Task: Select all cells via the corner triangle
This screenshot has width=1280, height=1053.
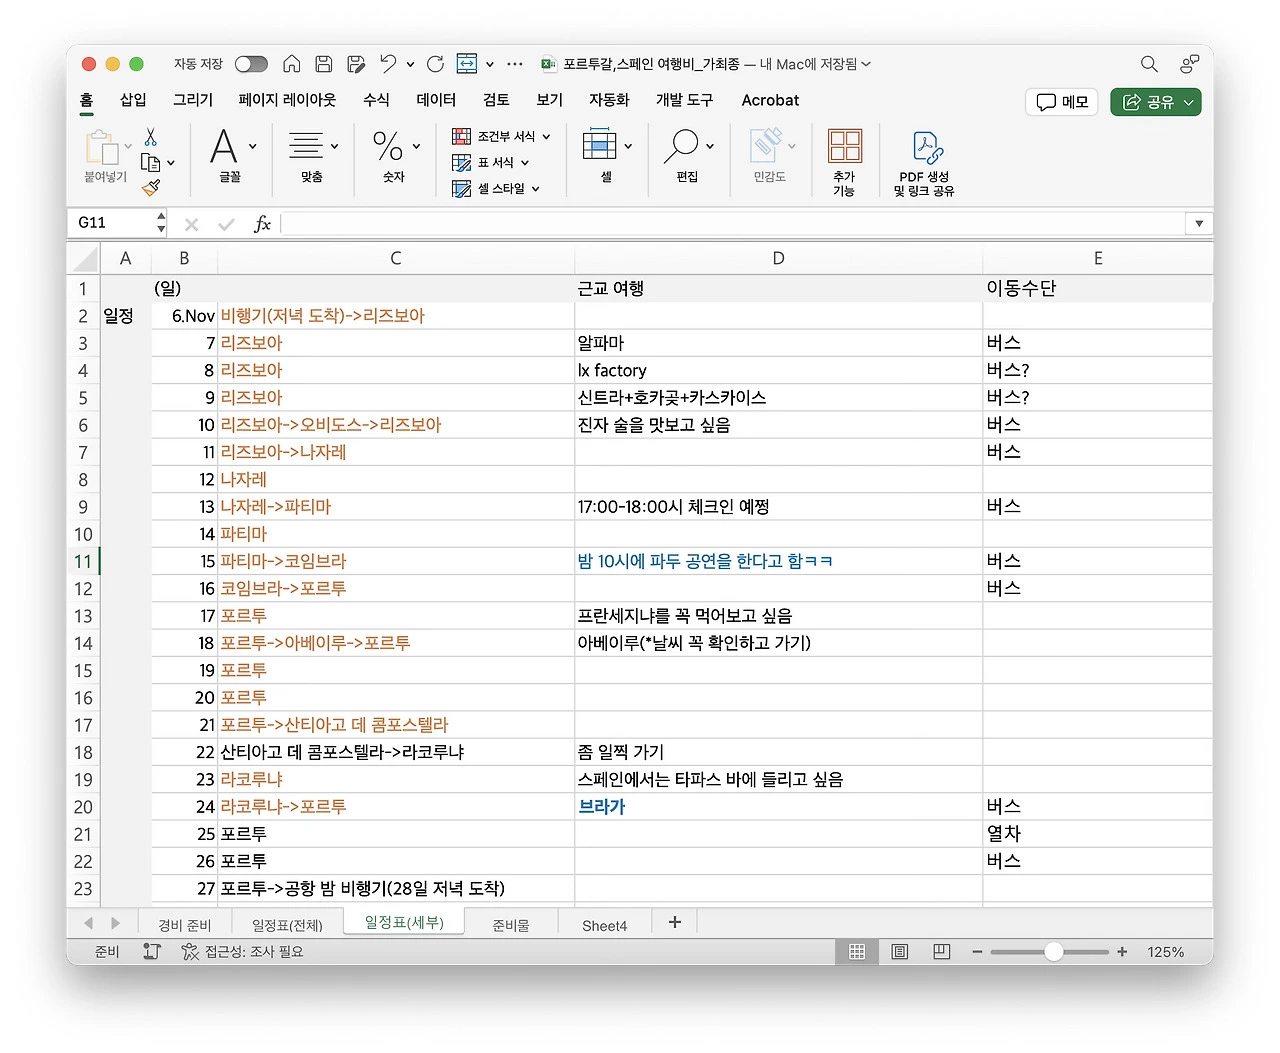Action: click(86, 258)
